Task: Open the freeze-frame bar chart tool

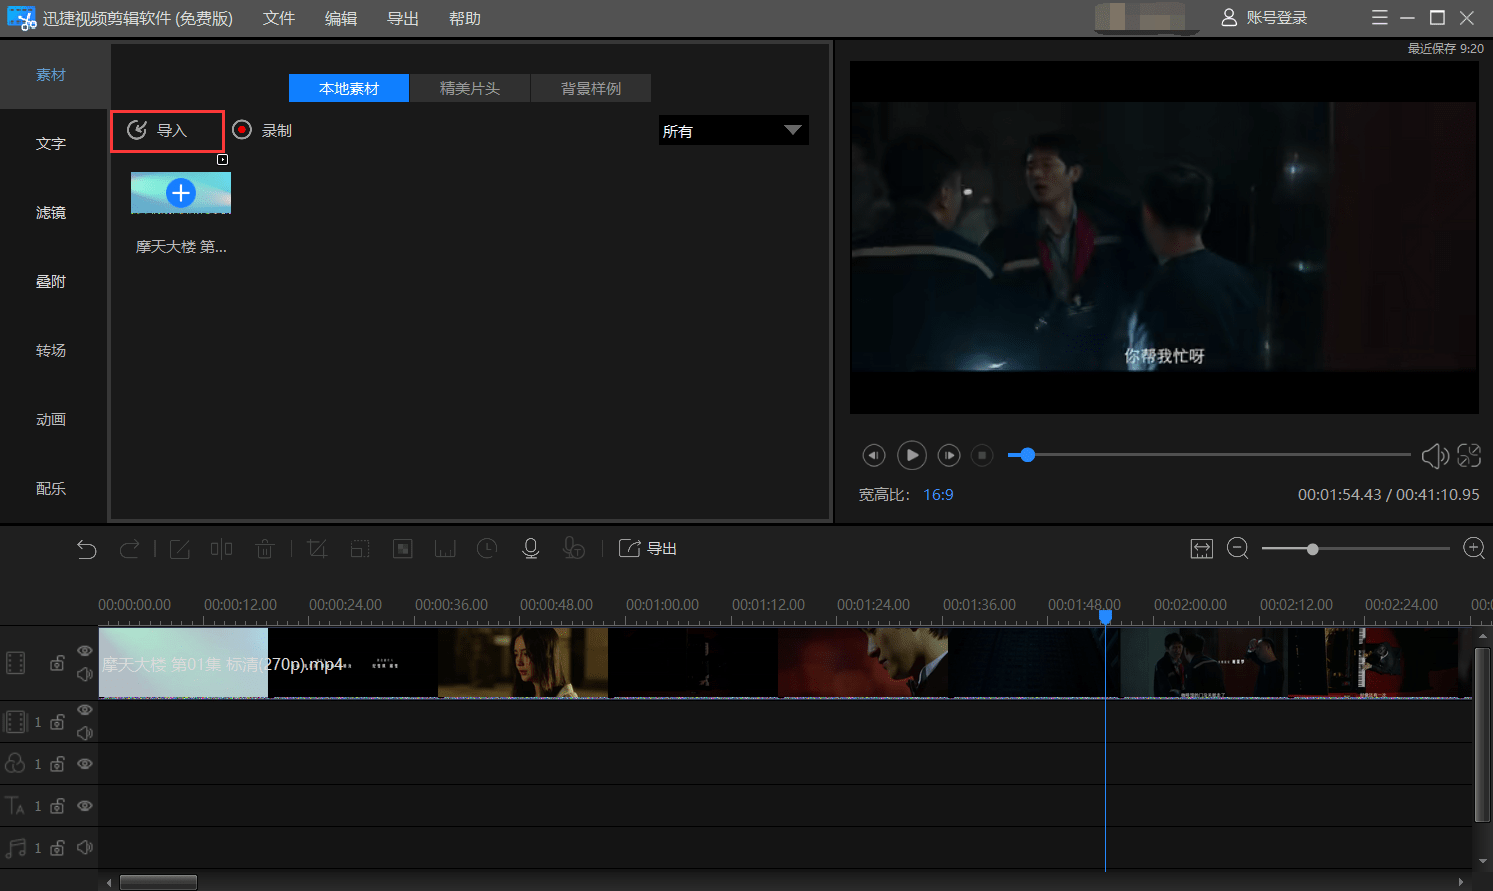Action: (x=445, y=549)
